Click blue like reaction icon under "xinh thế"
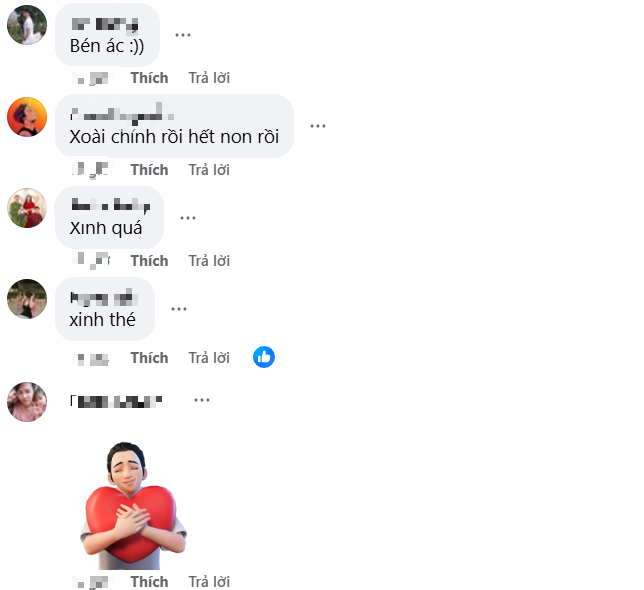Viewport: 644px width, 590px height. (264, 357)
